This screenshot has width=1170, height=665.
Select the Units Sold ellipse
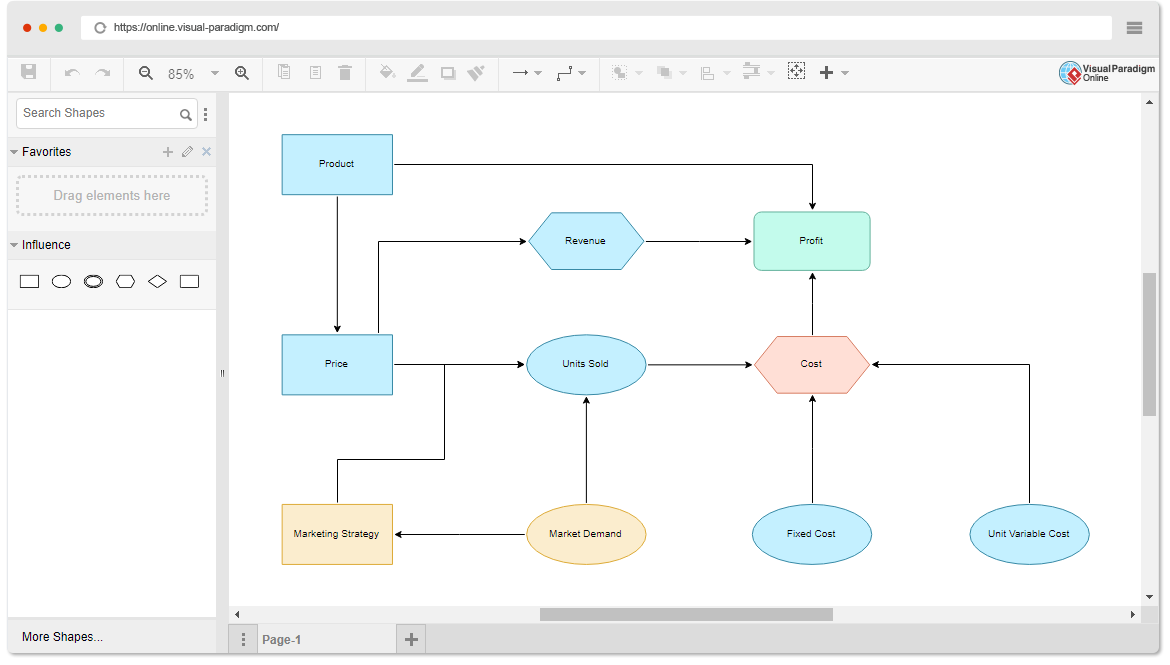586,364
